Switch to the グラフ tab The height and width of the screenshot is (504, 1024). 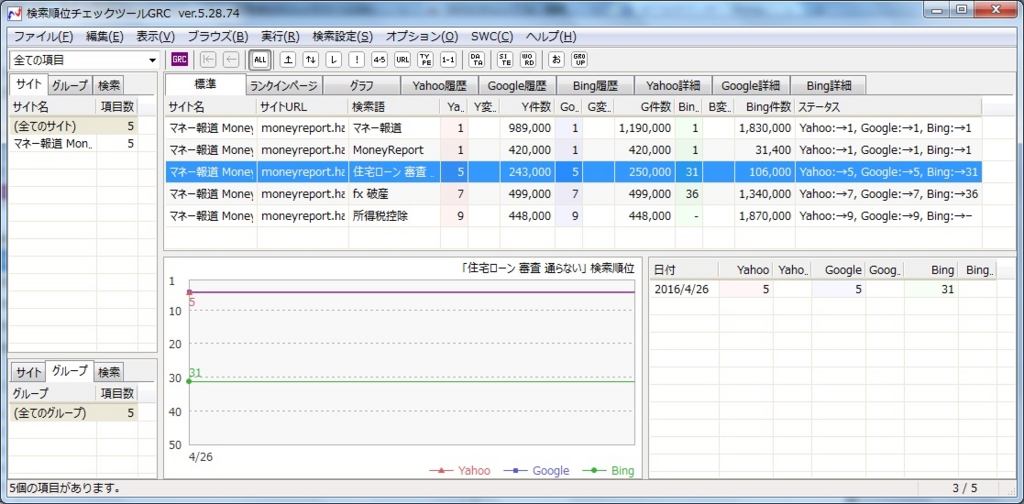point(361,86)
